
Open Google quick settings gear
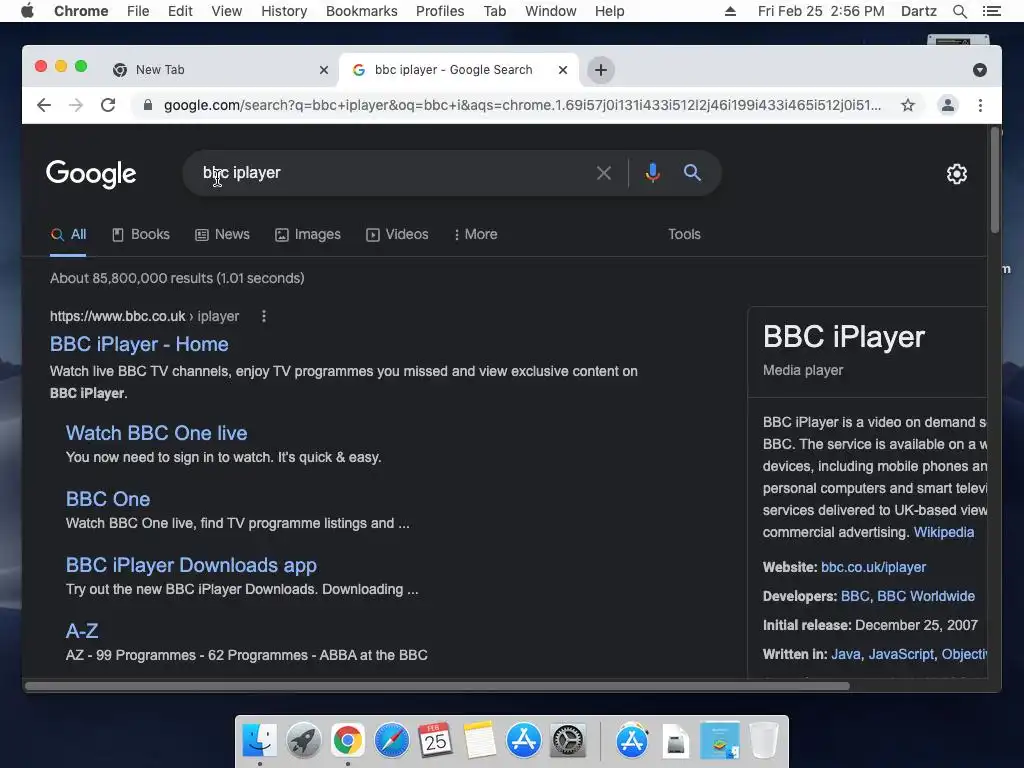[x=957, y=174]
